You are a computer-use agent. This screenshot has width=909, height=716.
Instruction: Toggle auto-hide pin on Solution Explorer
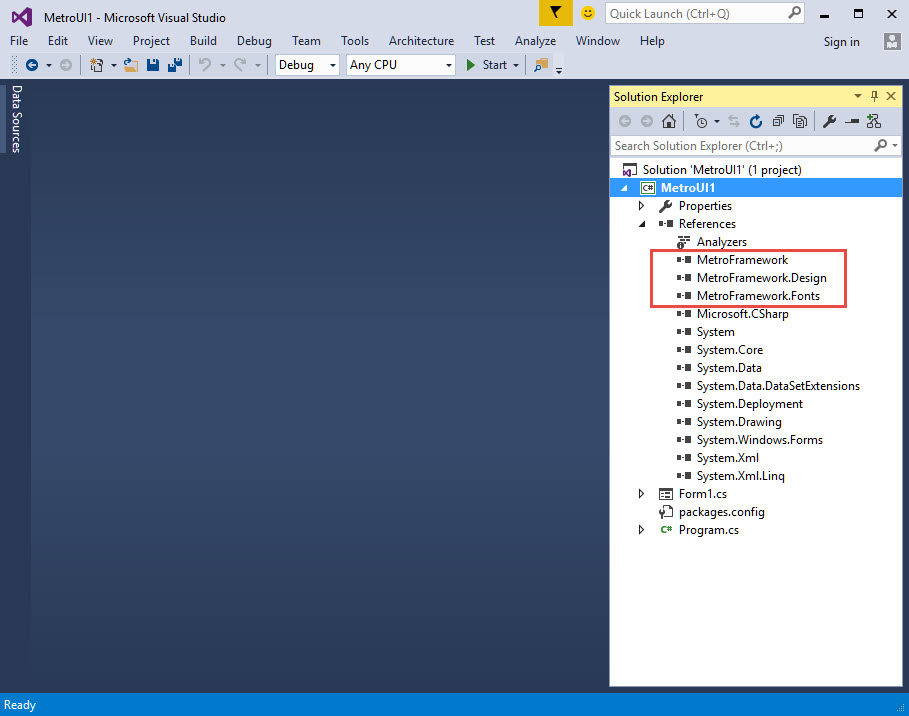pyautogui.click(x=875, y=96)
